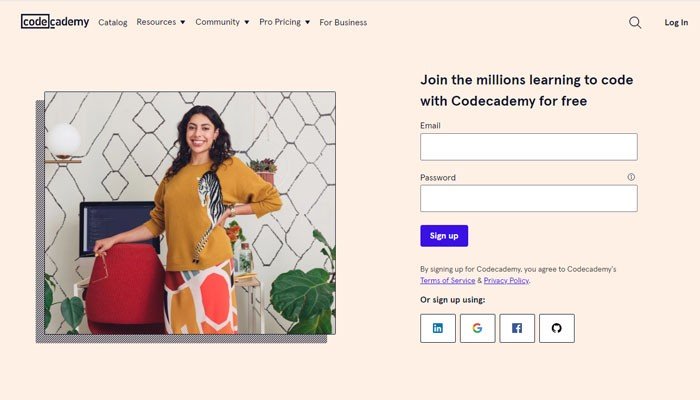Screen dimensions: 700x400
Task: Click the Codecademy logo
Action: [x=55, y=21]
